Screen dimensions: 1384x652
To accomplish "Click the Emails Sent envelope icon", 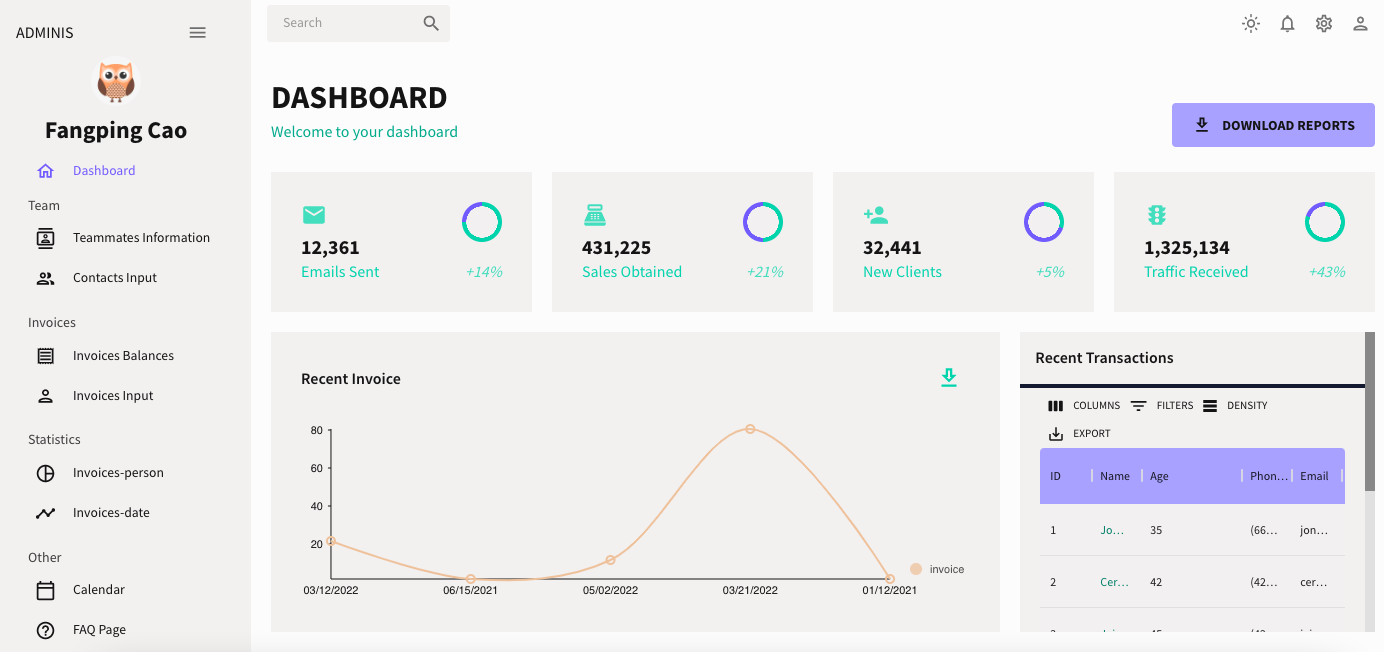I will tap(314, 214).
